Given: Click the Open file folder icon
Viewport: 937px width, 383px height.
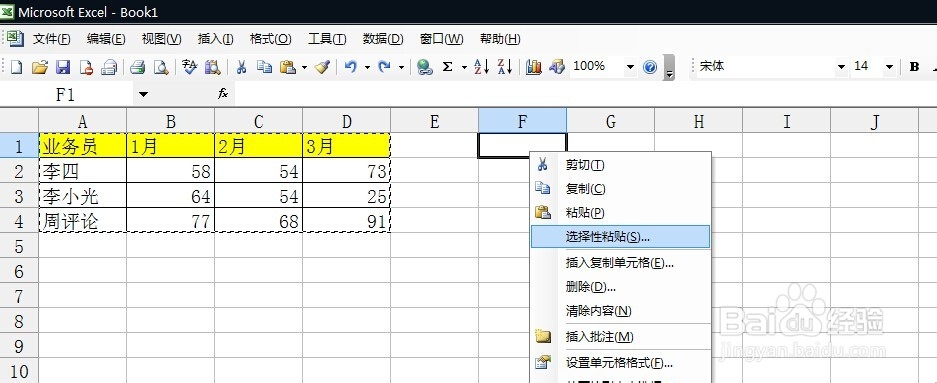Looking at the screenshot, I should pyautogui.click(x=39, y=68).
